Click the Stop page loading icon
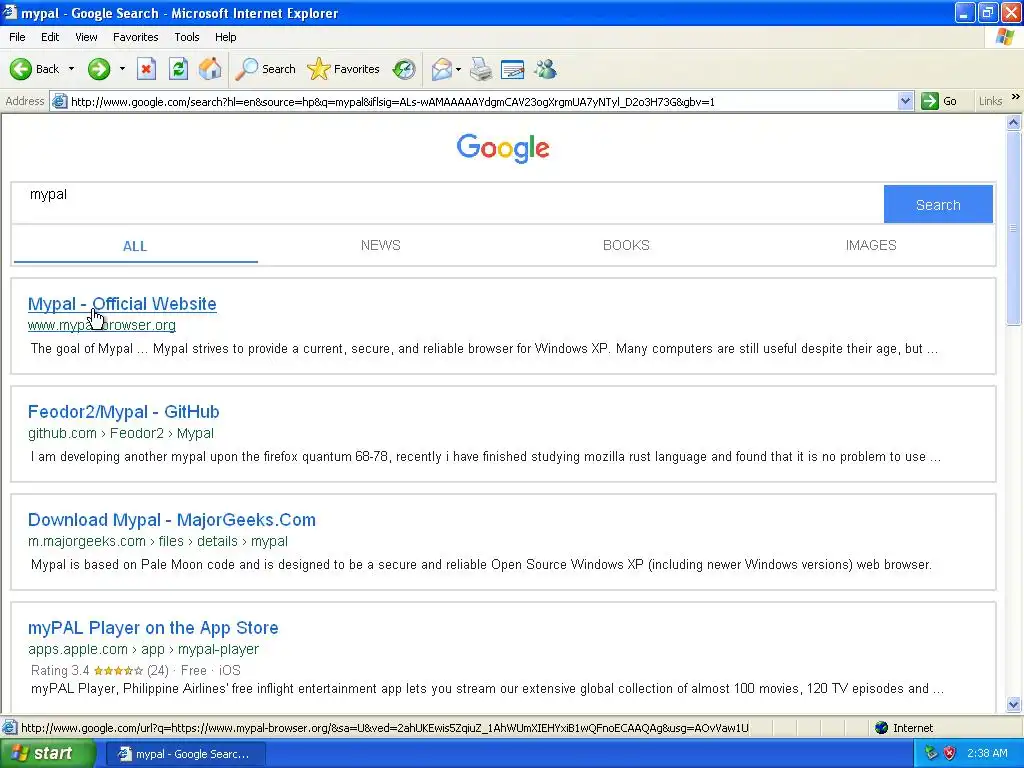This screenshot has height=768, width=1024. coord(146,69)
